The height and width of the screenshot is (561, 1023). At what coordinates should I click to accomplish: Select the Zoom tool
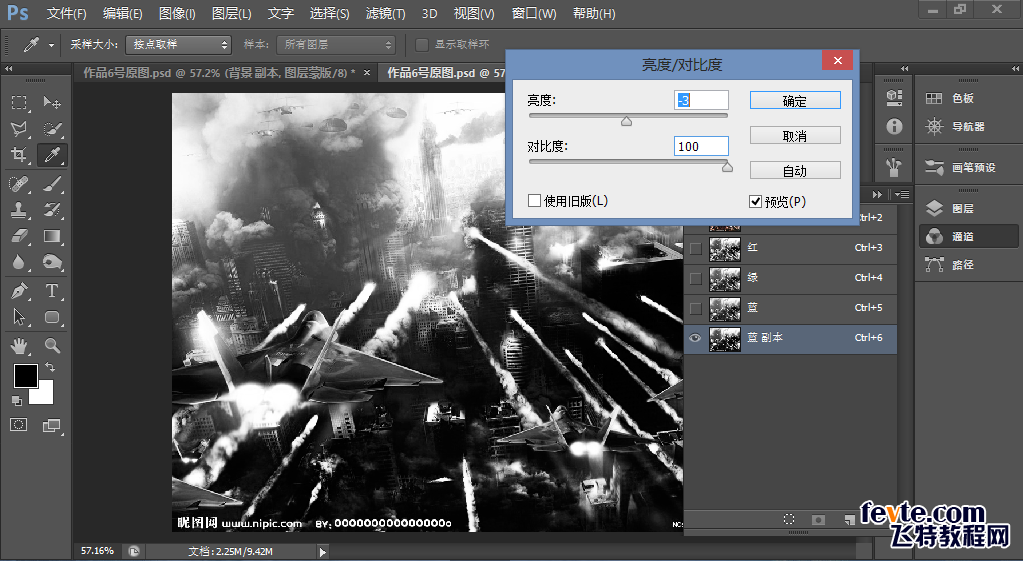52,345
